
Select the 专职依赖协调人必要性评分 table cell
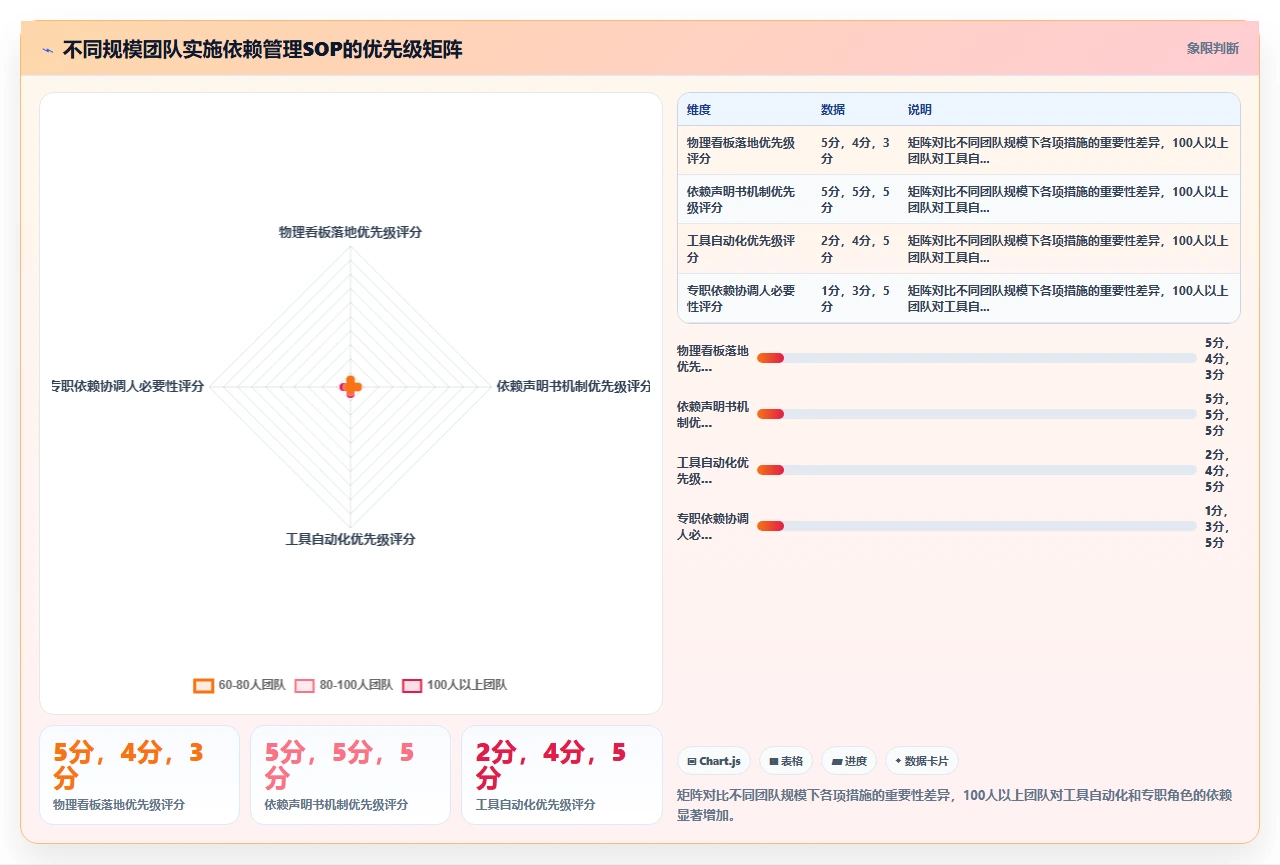744,298
